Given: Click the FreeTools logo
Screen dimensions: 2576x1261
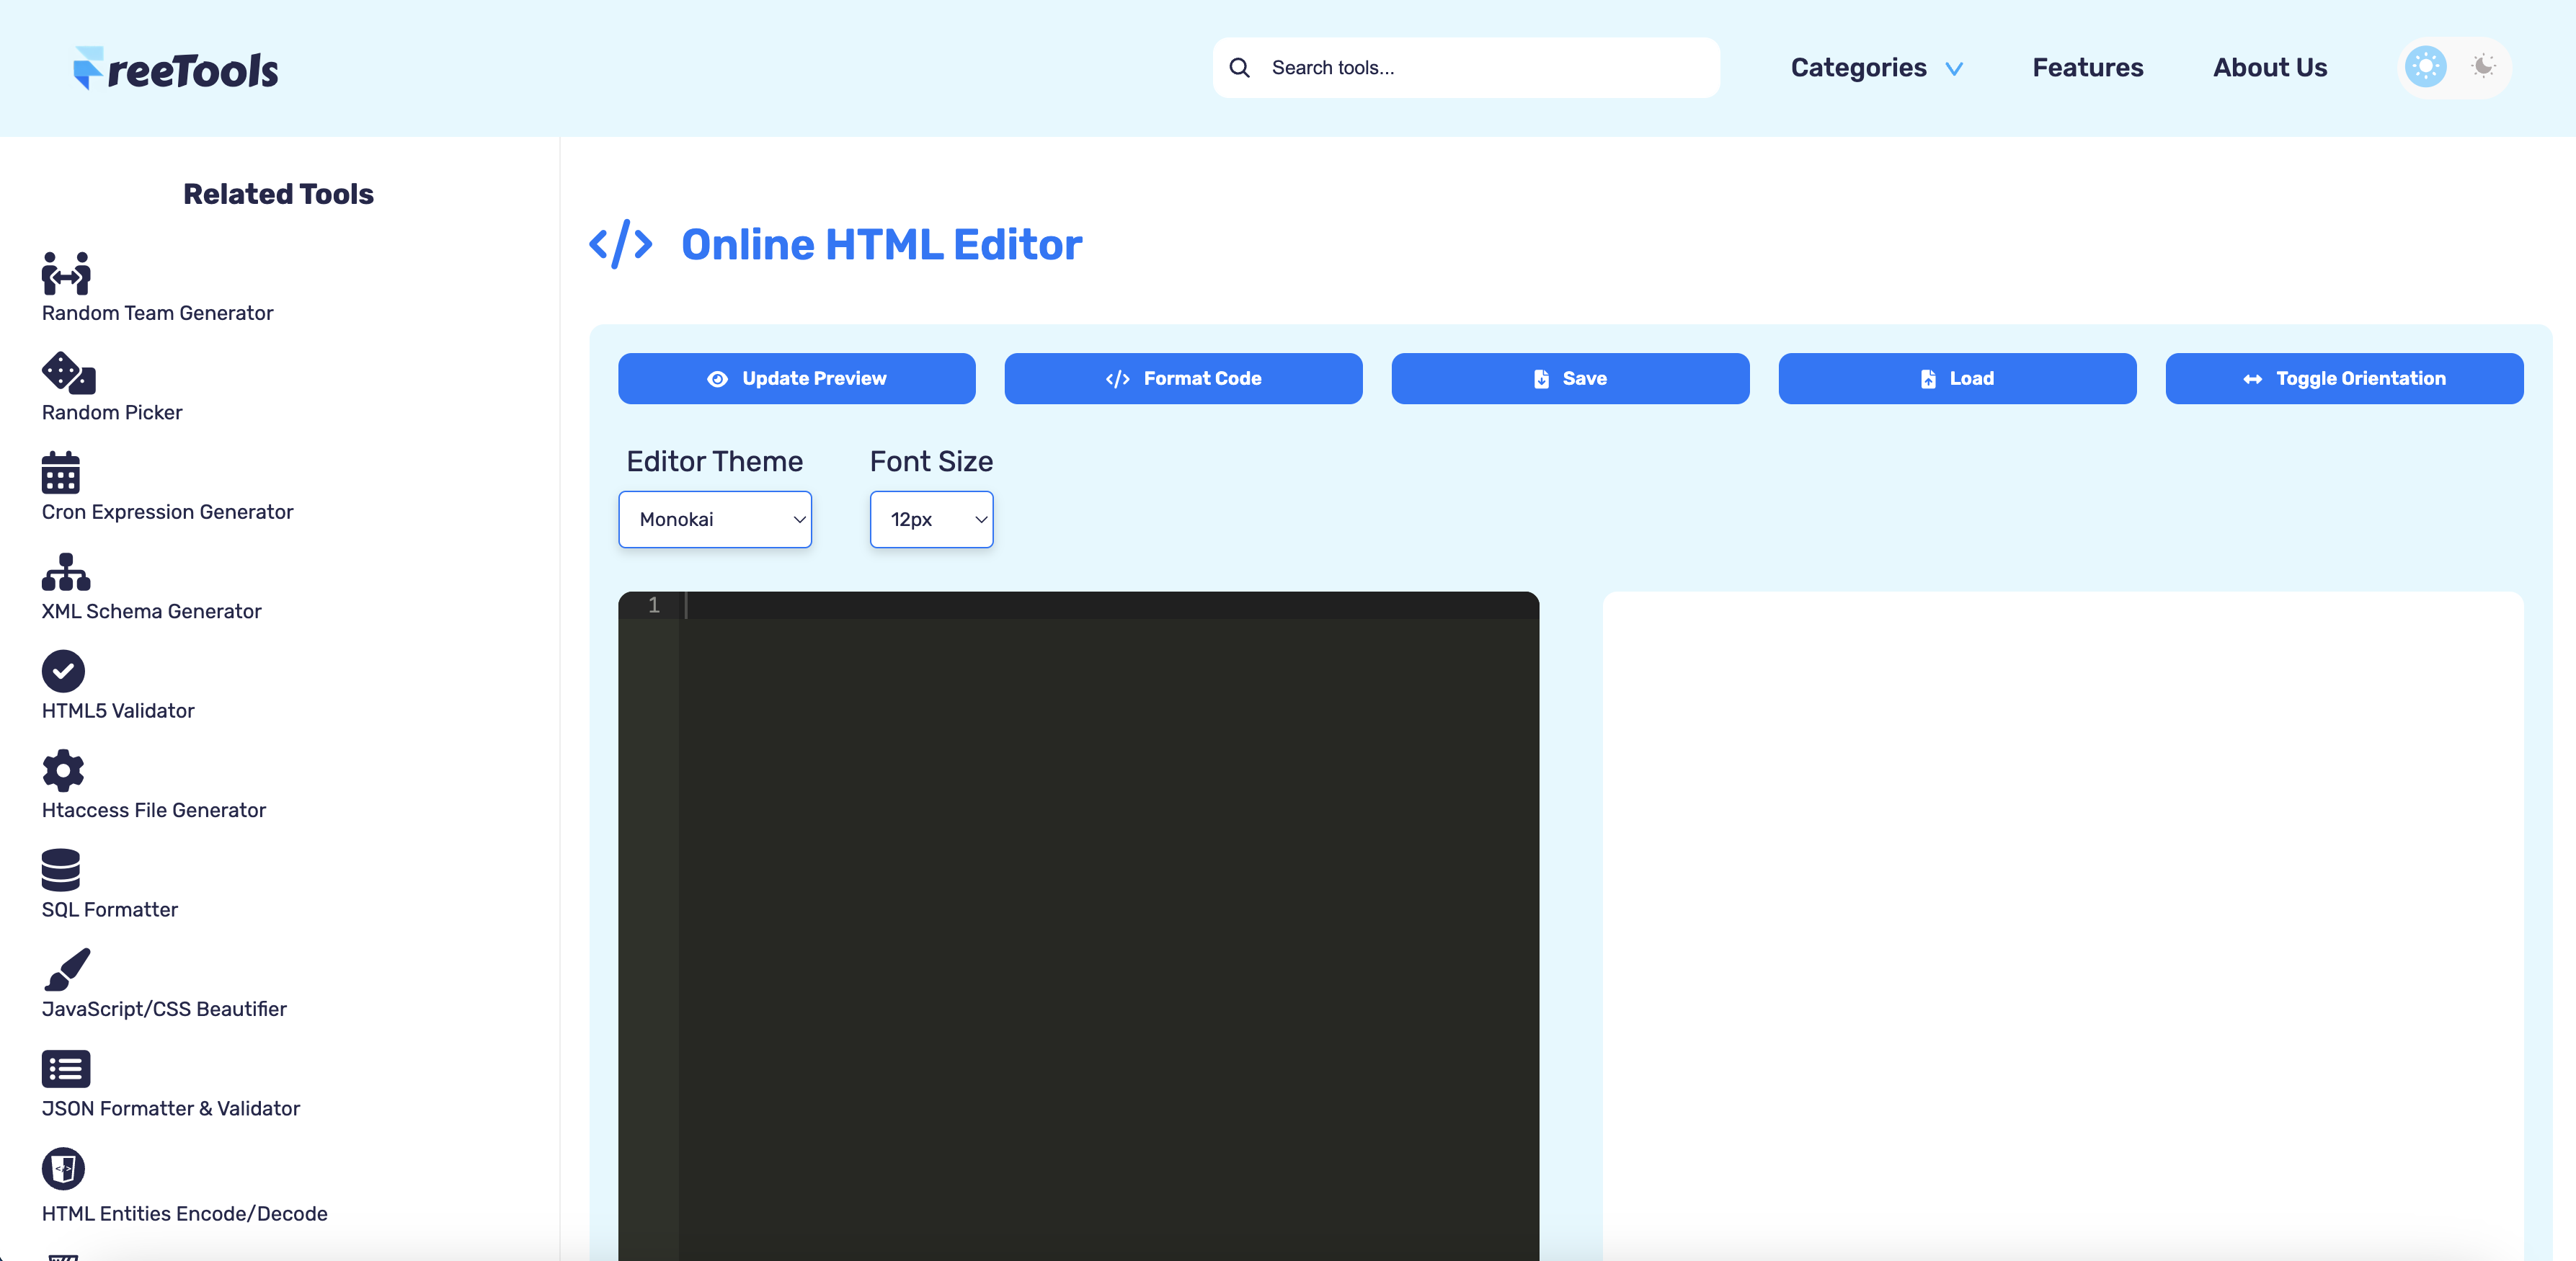Looking at the screenshot, I should [x=176, y=68].
